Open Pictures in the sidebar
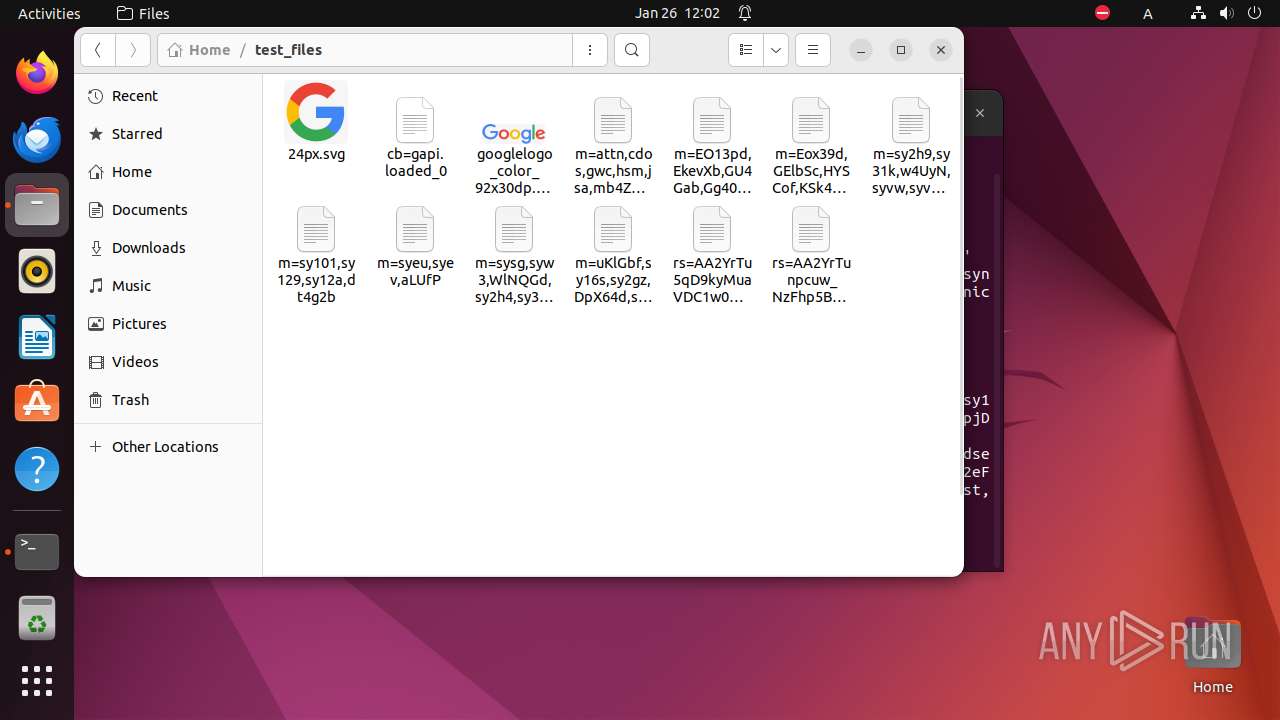This screenshot has height=720, width=1280. 168,324
